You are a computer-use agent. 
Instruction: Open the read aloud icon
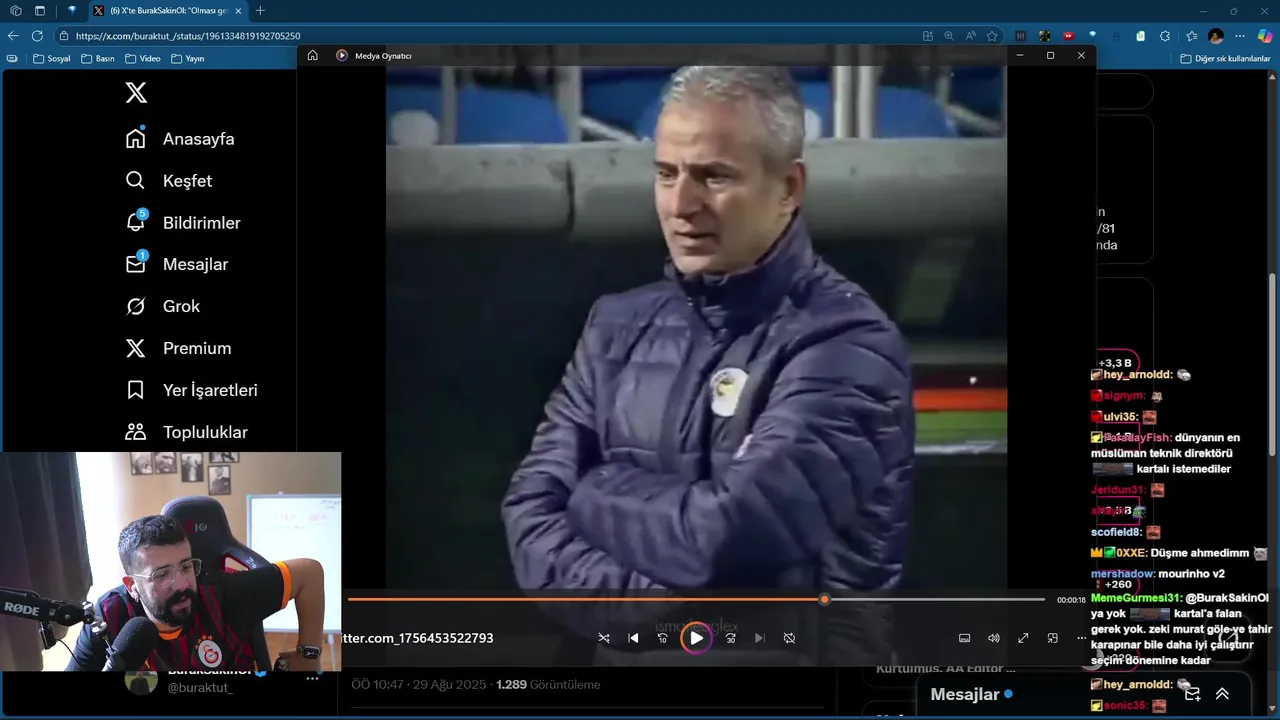tap(971, 36)
